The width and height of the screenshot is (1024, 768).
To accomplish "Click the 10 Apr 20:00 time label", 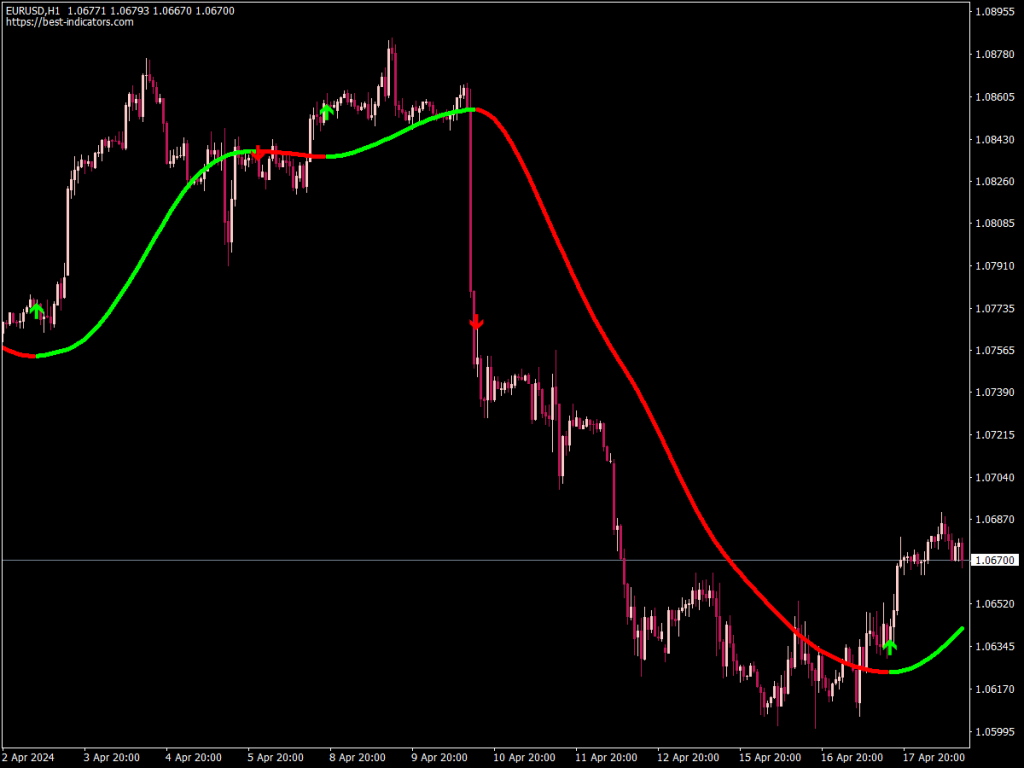I will [x=524, y=758].
